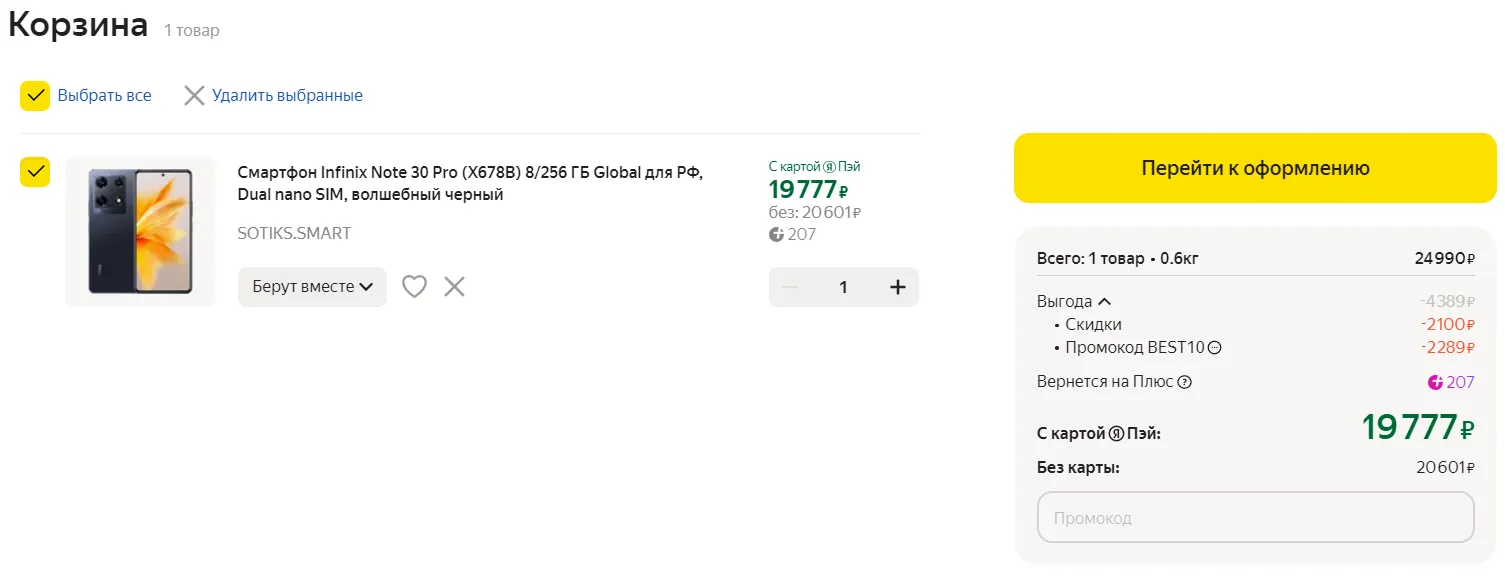The image size is (1505, 577).
Task: Decrease item quantity with the minus button
Action: pos(790,287)
